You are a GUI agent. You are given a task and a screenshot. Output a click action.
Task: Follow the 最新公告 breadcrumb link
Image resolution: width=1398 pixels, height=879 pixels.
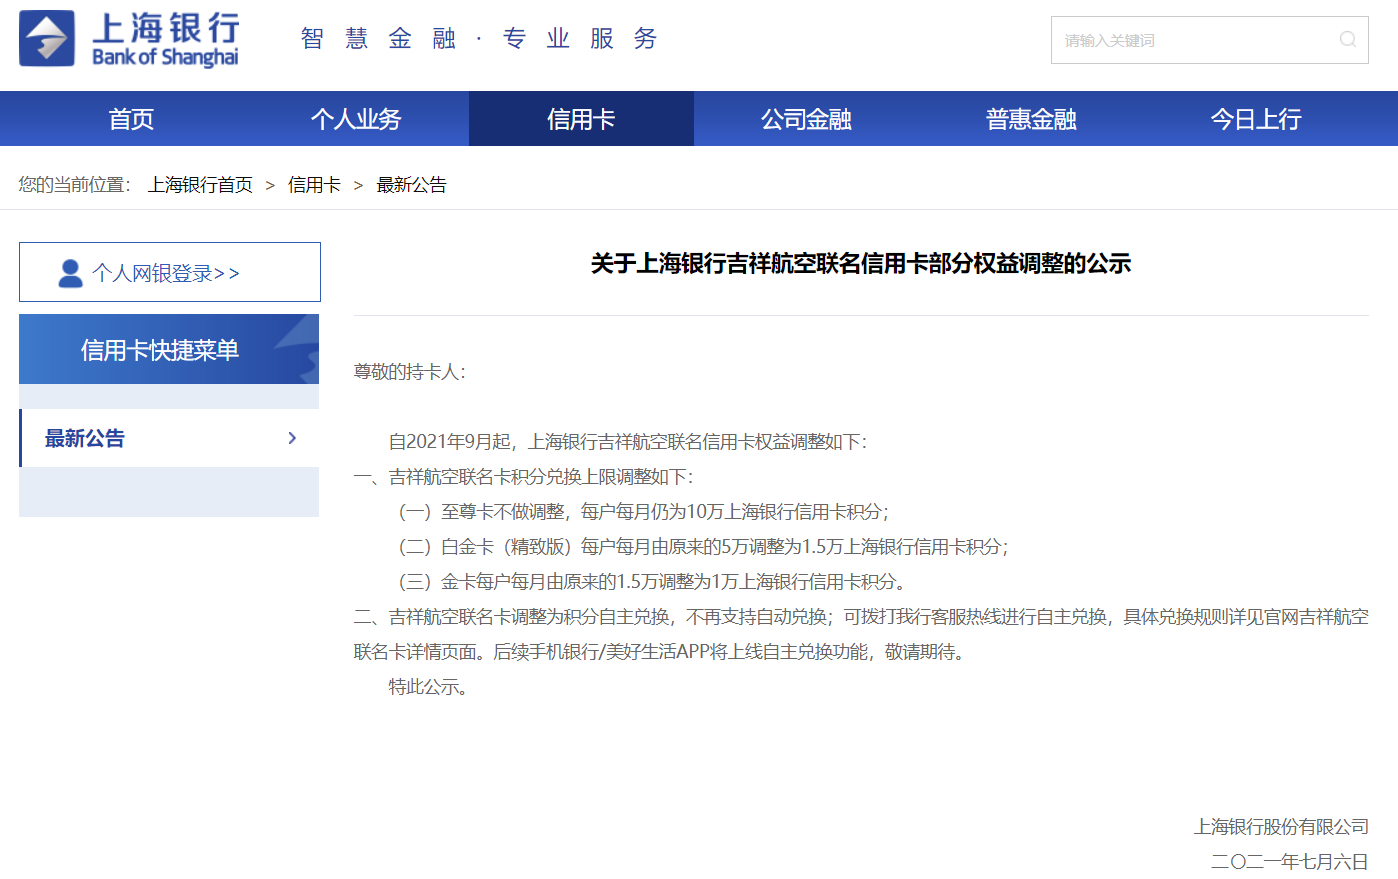[411, 185]
